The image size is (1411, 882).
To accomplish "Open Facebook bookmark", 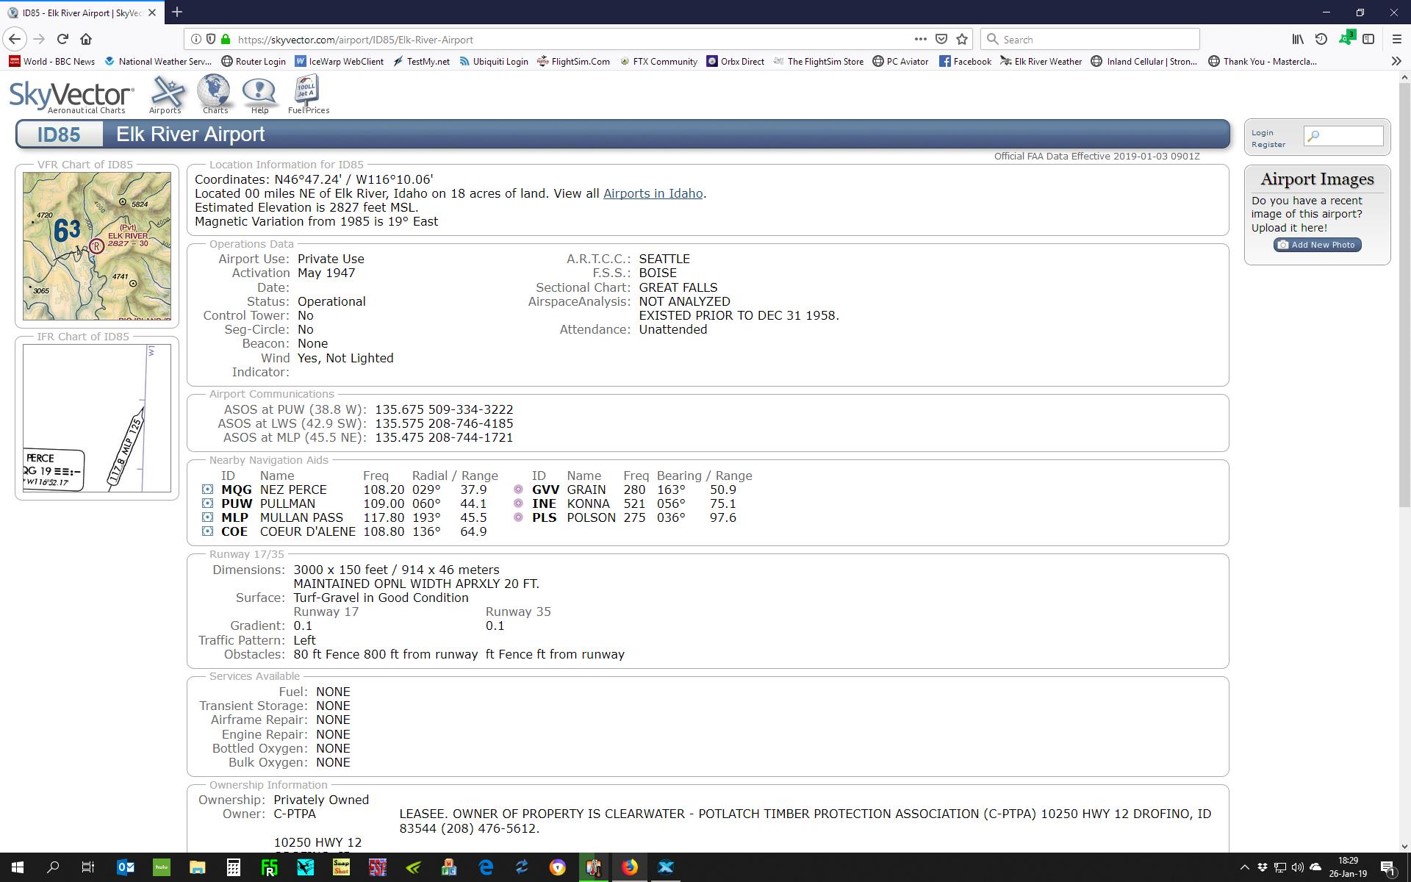I will 965,61.
